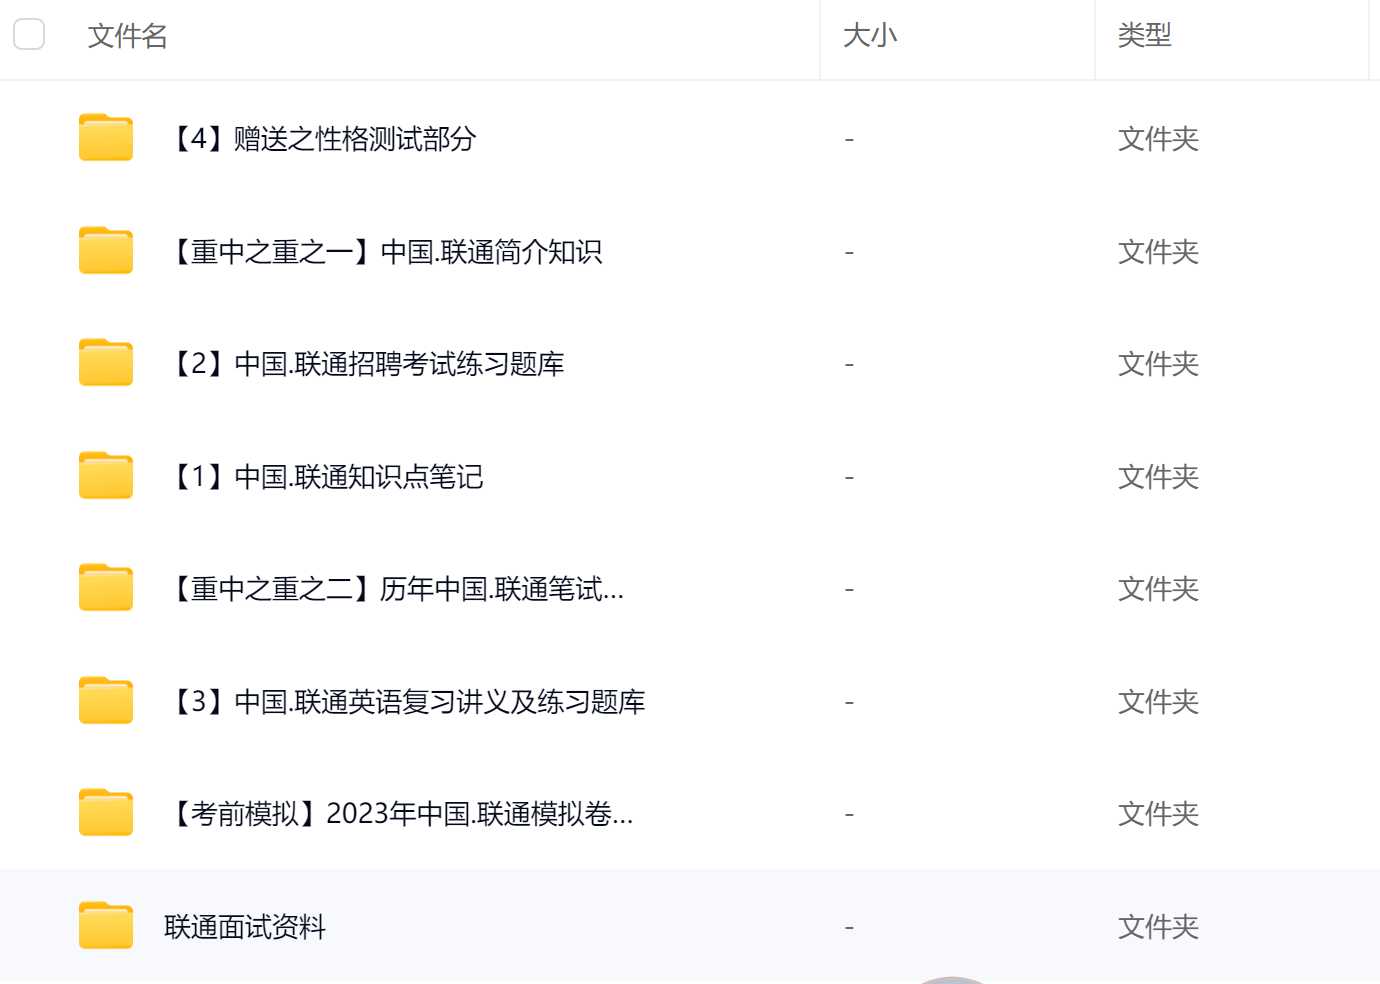Click folder icon for 历年中国.联通笔试 row
Image resolution: width=1380 pixels, height=984 pixels.
[x=106, y=588]
